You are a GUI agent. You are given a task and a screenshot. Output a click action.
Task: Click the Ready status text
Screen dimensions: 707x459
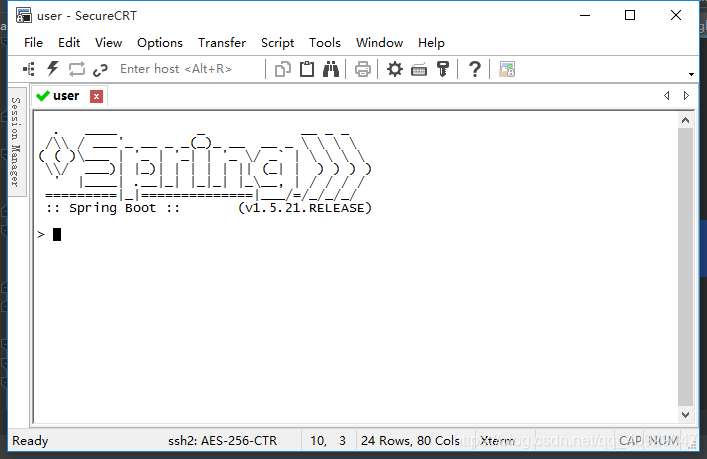point(30,441)
